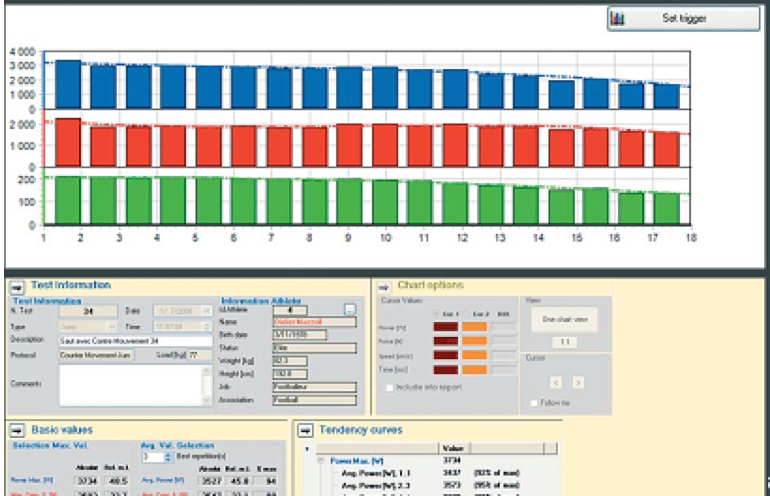This screenshot has width=770, height=496.
Task: Toggle the Follow me checkbox
Action: tap(532, 402)
